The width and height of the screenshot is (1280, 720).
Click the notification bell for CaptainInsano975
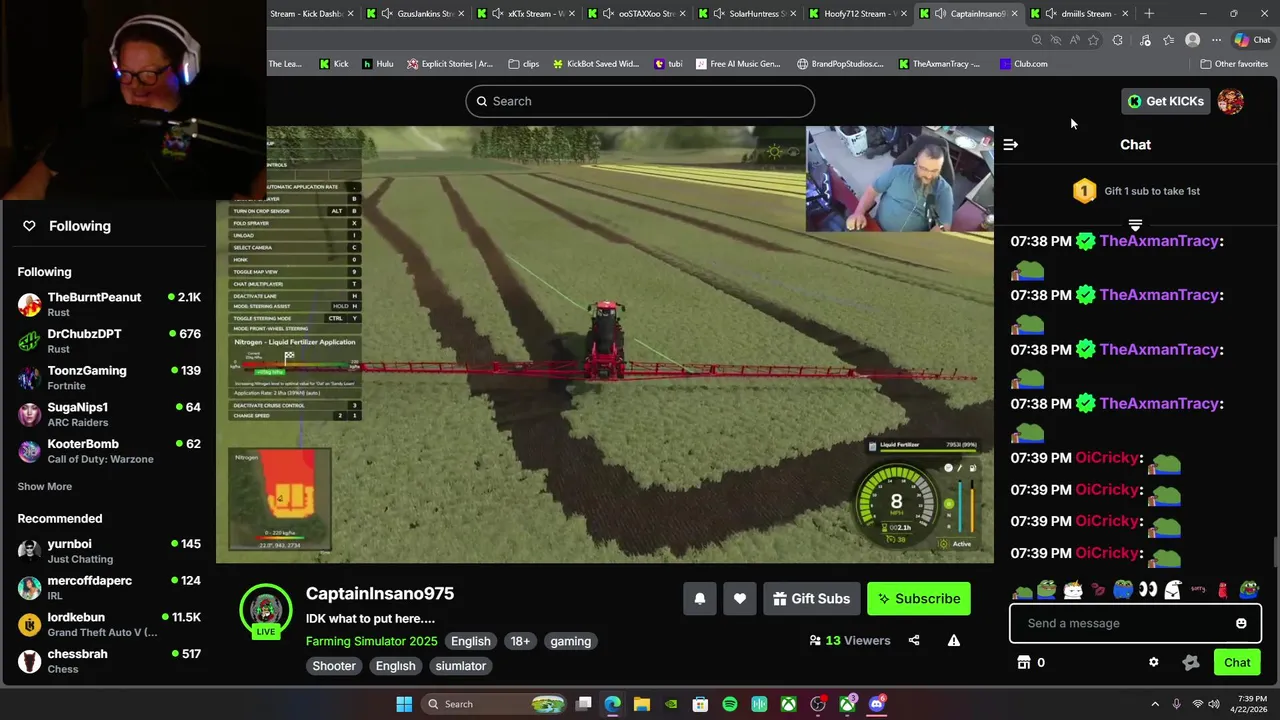click(x=700, y=598)
